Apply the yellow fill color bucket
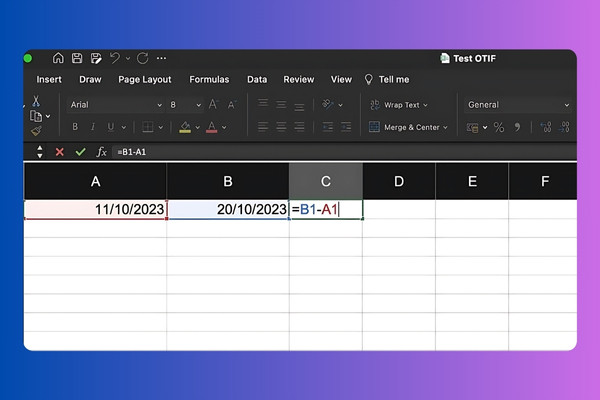 click(185, 127)
